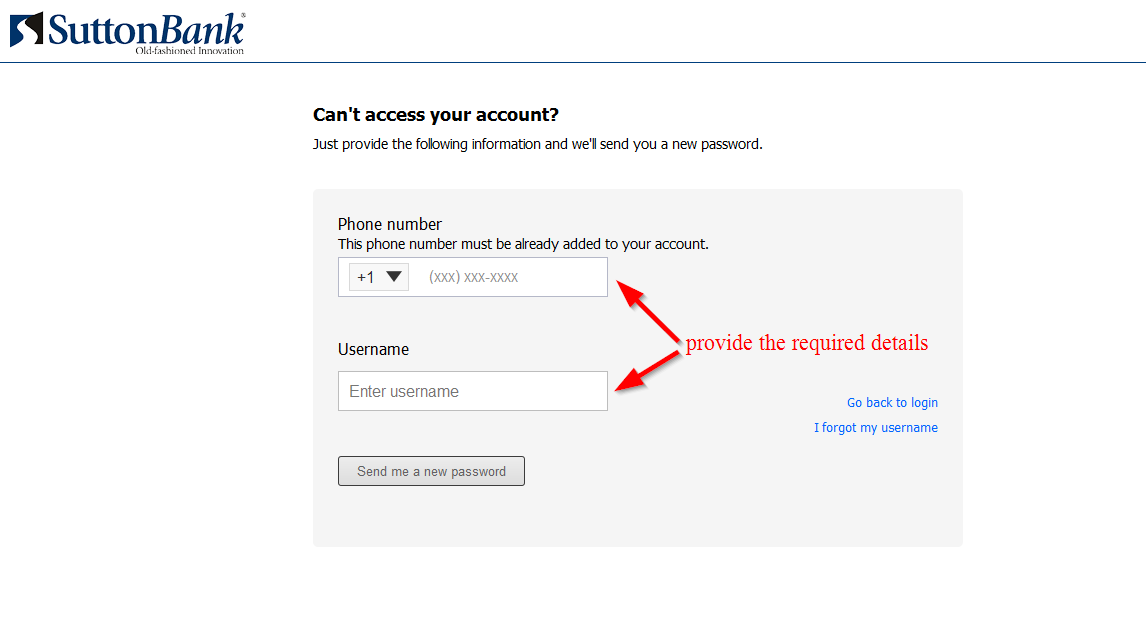1146x633 pixels.
Task: Open the I forgot my username link
Action: tap(876, 428)
